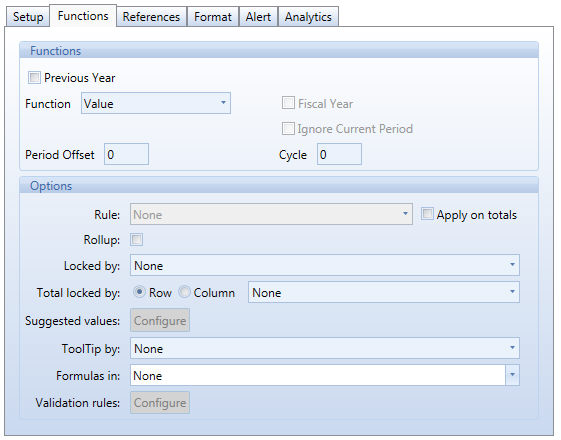Open the Analytics tab
This screenshot has width=561, height=440.
tap(308, 16)
